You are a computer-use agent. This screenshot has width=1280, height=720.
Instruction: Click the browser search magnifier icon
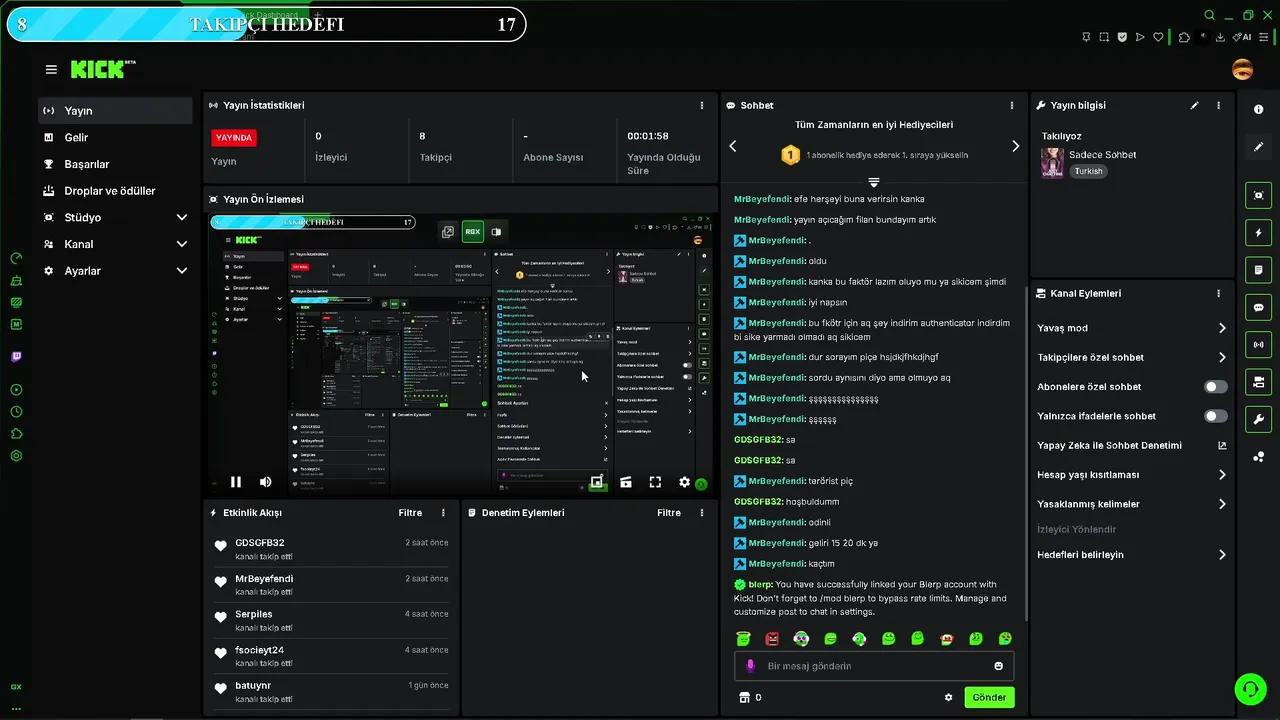1209,15
